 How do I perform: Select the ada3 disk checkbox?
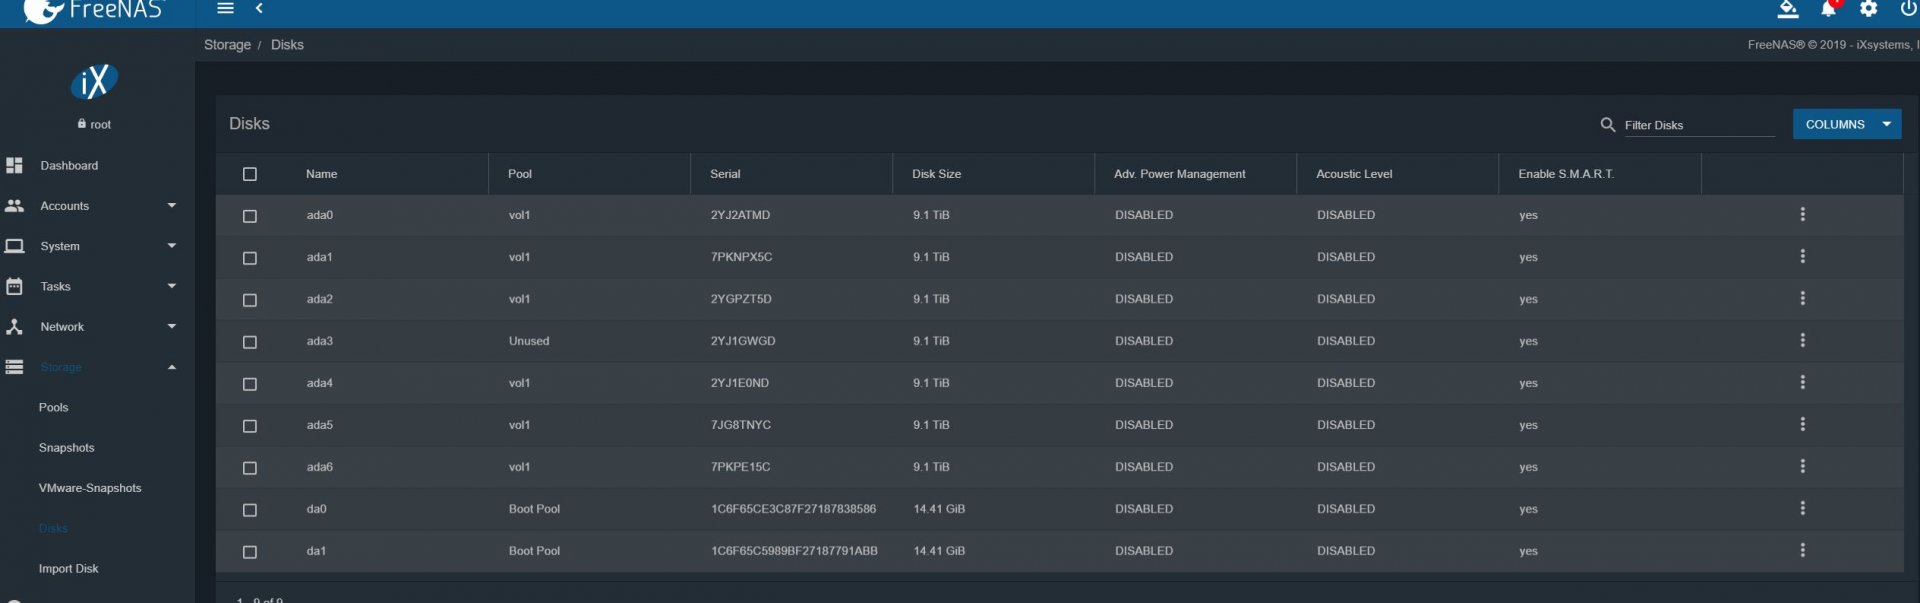point(250,342)
